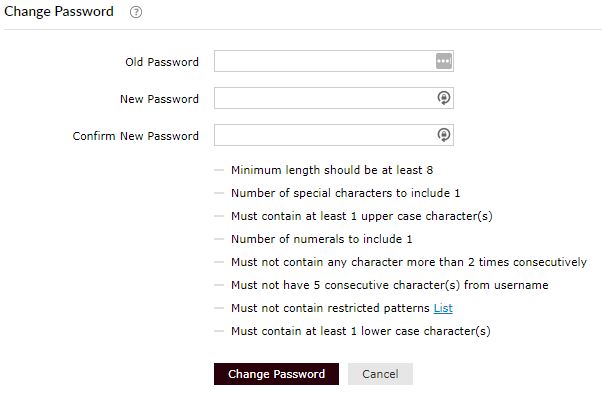Click the username consecutive characters rule text
602x397 pixels.
click(390, 285)
